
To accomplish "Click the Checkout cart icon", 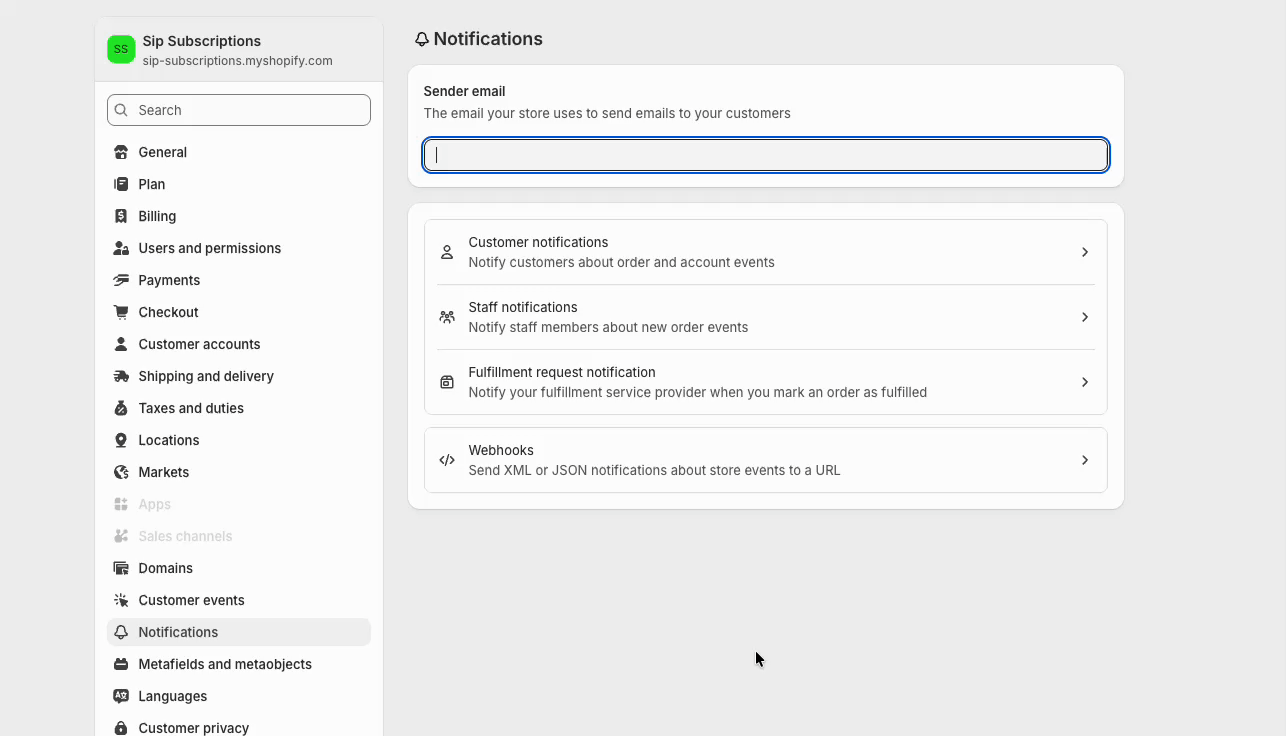I will point(121,312).
